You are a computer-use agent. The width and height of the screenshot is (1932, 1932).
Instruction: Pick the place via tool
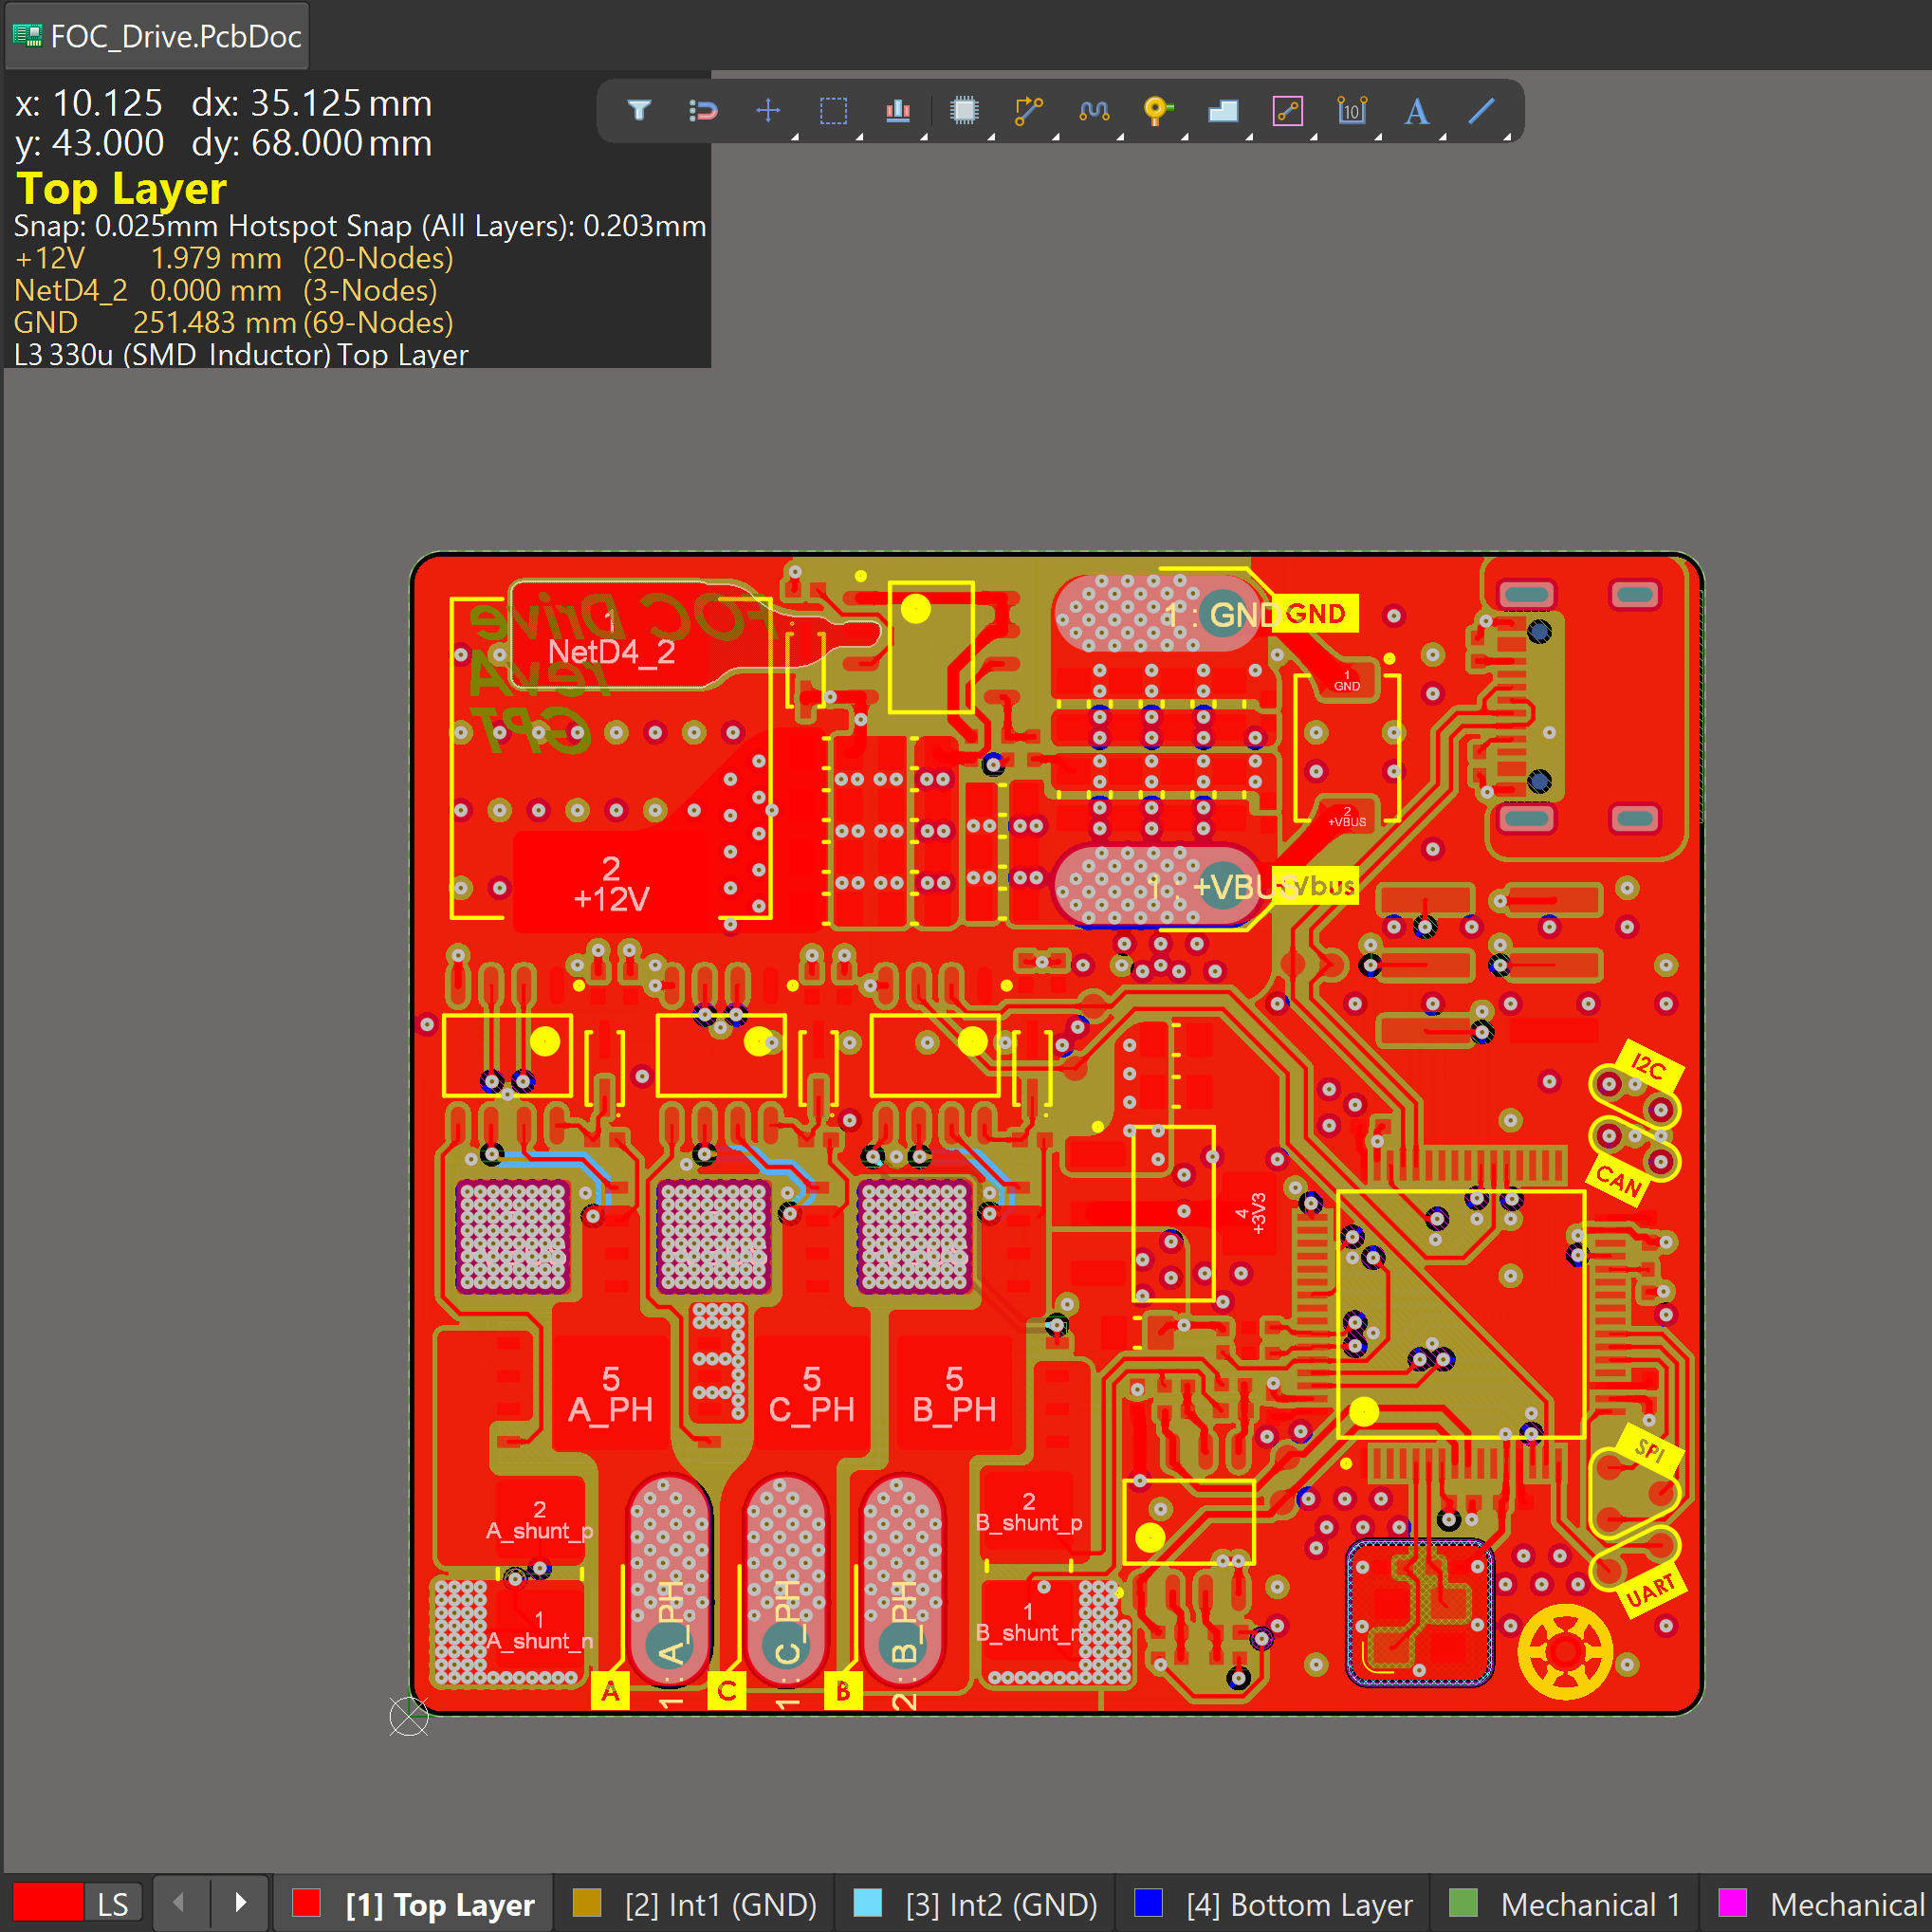click(1157, 110)
